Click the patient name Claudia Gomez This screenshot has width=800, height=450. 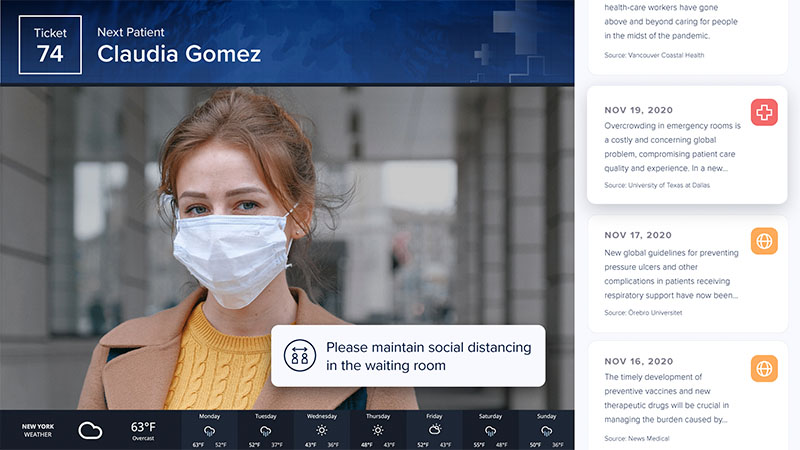tap(179, 54)
